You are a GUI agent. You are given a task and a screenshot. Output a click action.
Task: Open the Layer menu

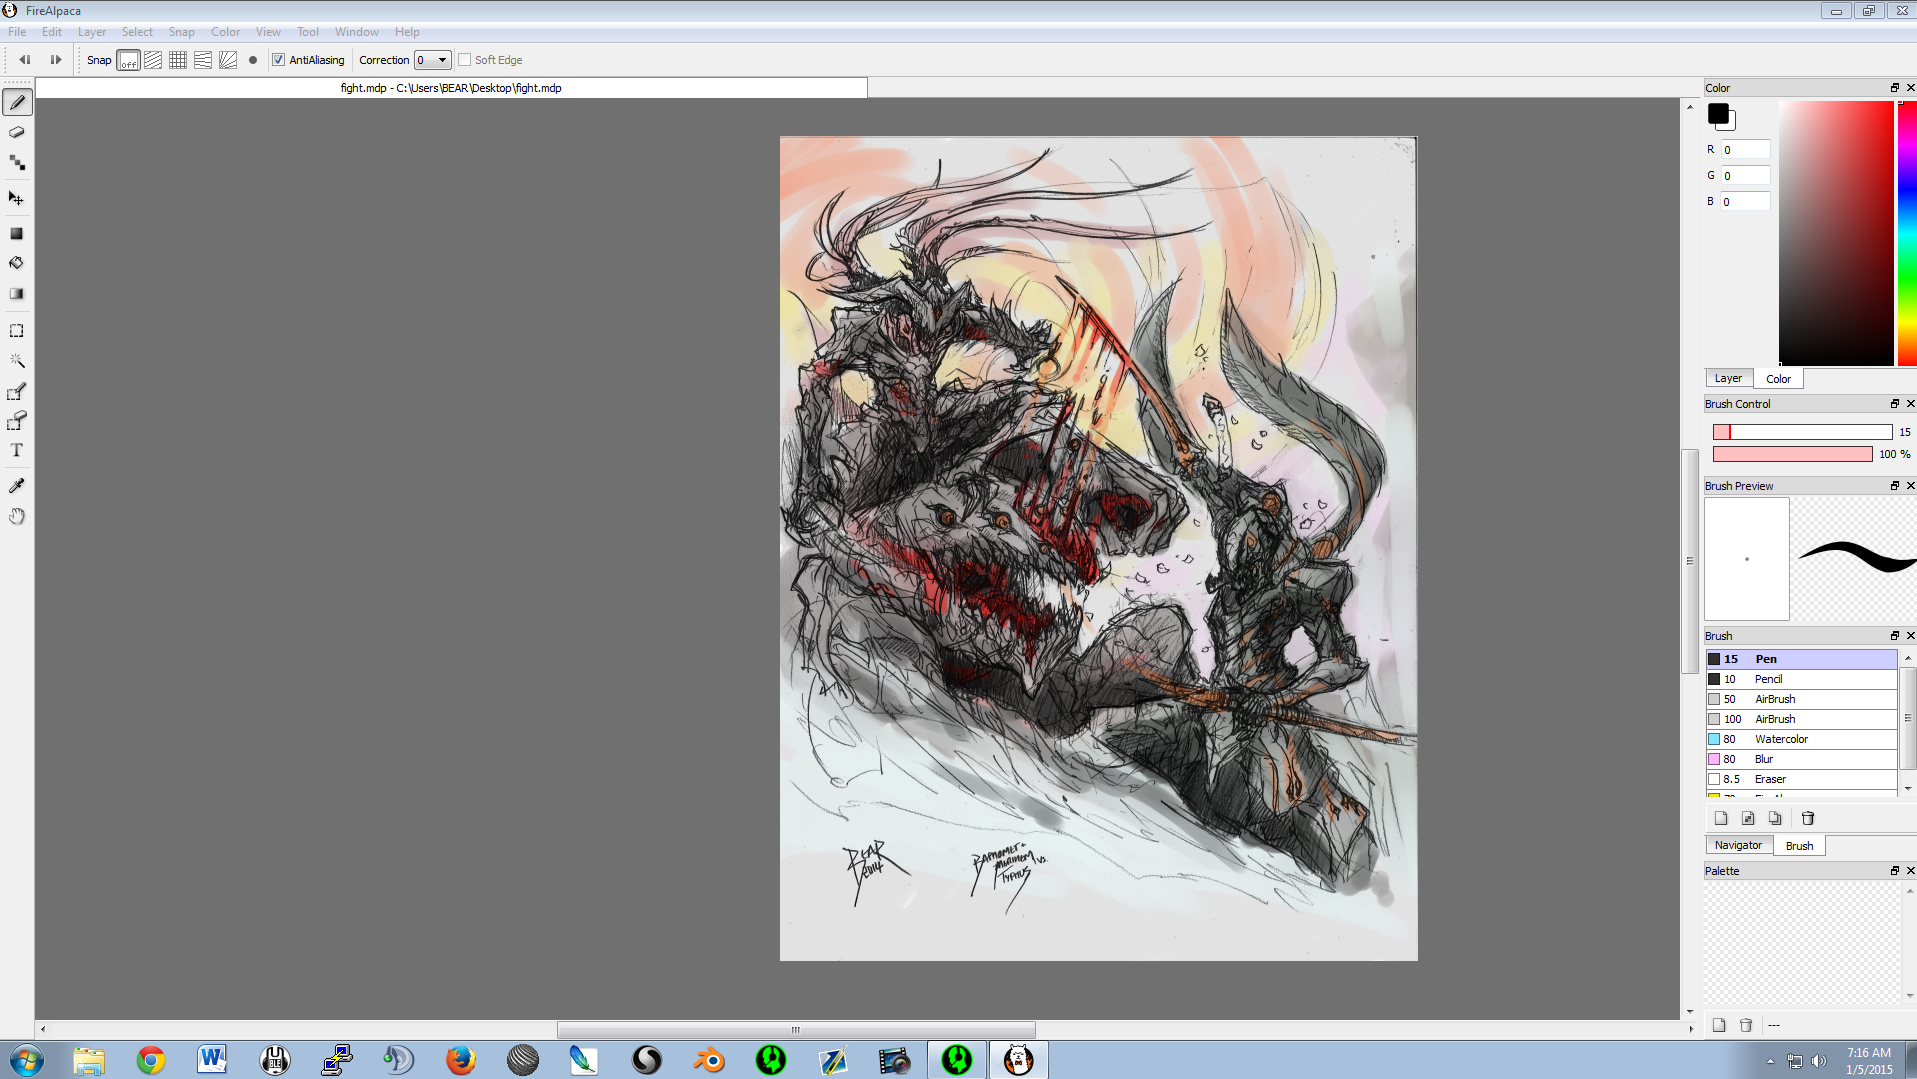click(x=92, y=32)
